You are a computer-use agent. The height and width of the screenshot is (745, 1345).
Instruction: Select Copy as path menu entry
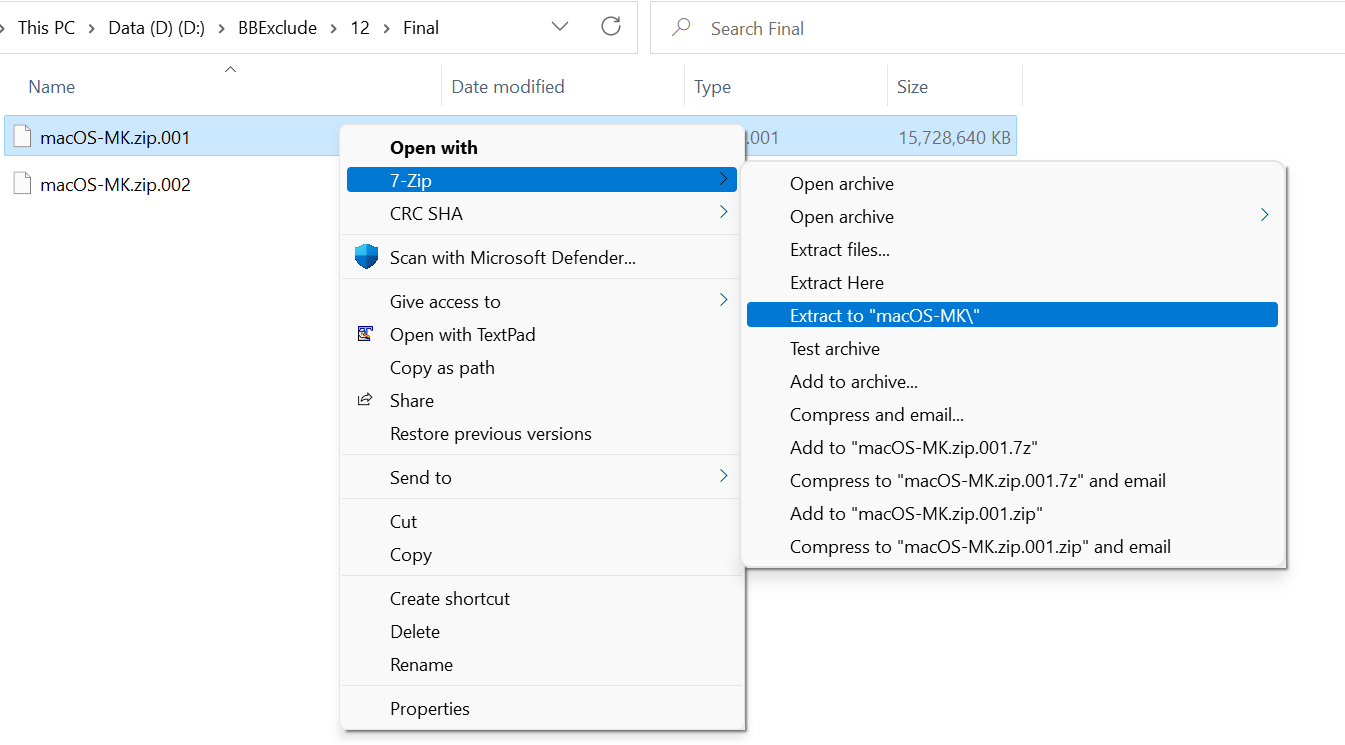point(442,367)
